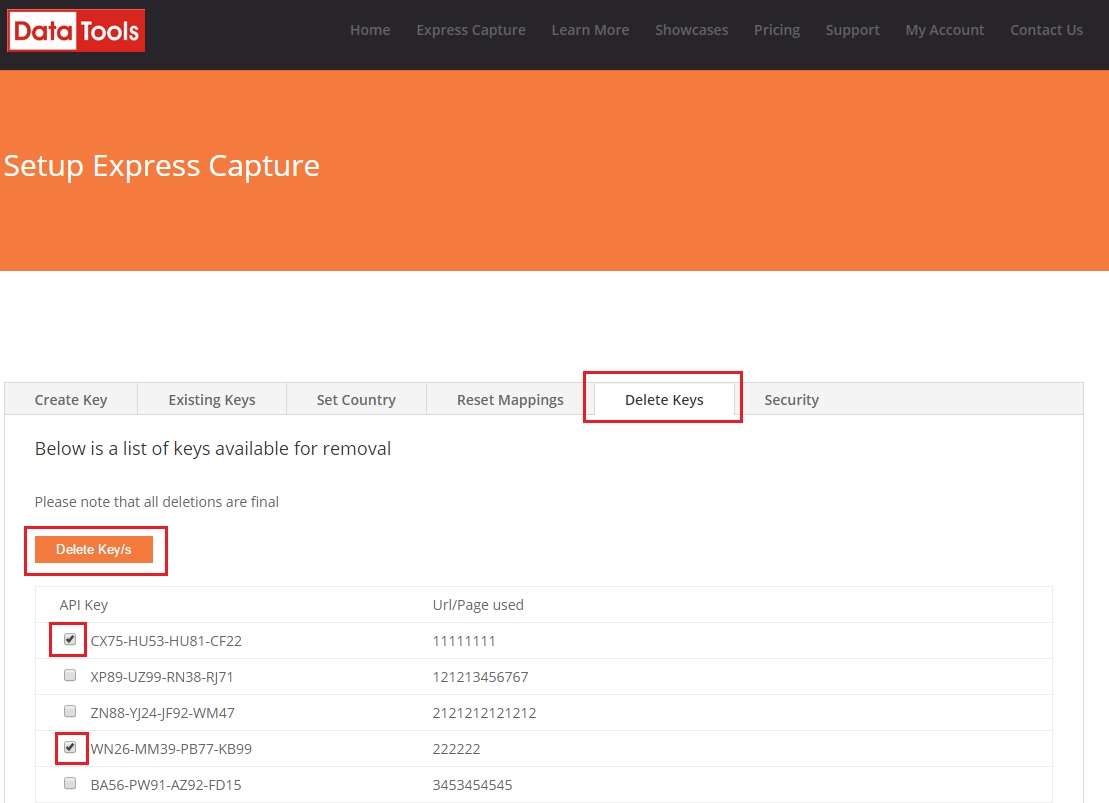Image resolution: width=1109 pixels, height=803 pixels.
Task: Open the Pricing page
Action: [x=777, y=30]
